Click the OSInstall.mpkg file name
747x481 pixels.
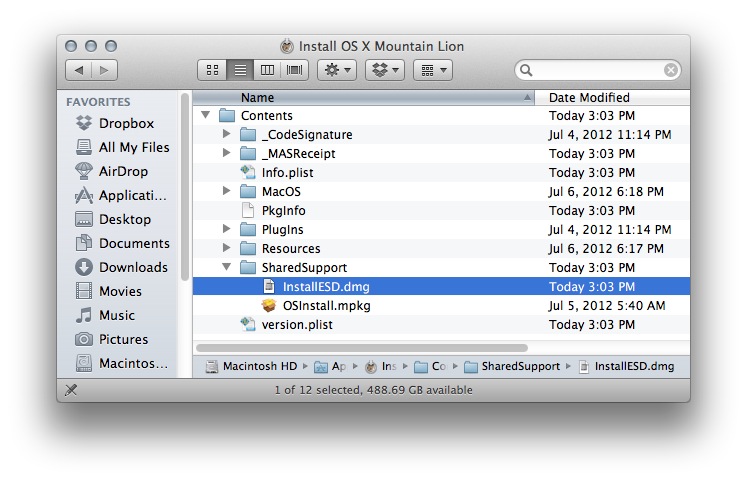tap(327, 306)
